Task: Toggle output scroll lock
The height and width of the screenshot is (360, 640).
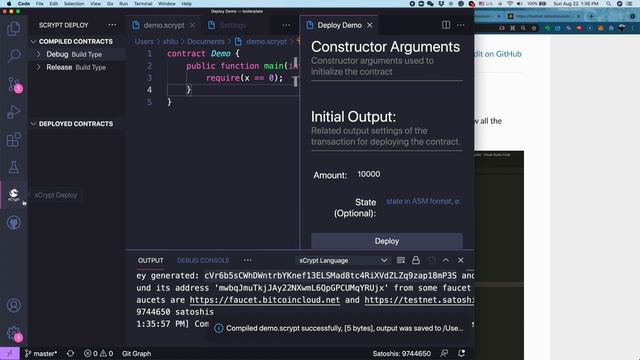Action: pos(416,260)
